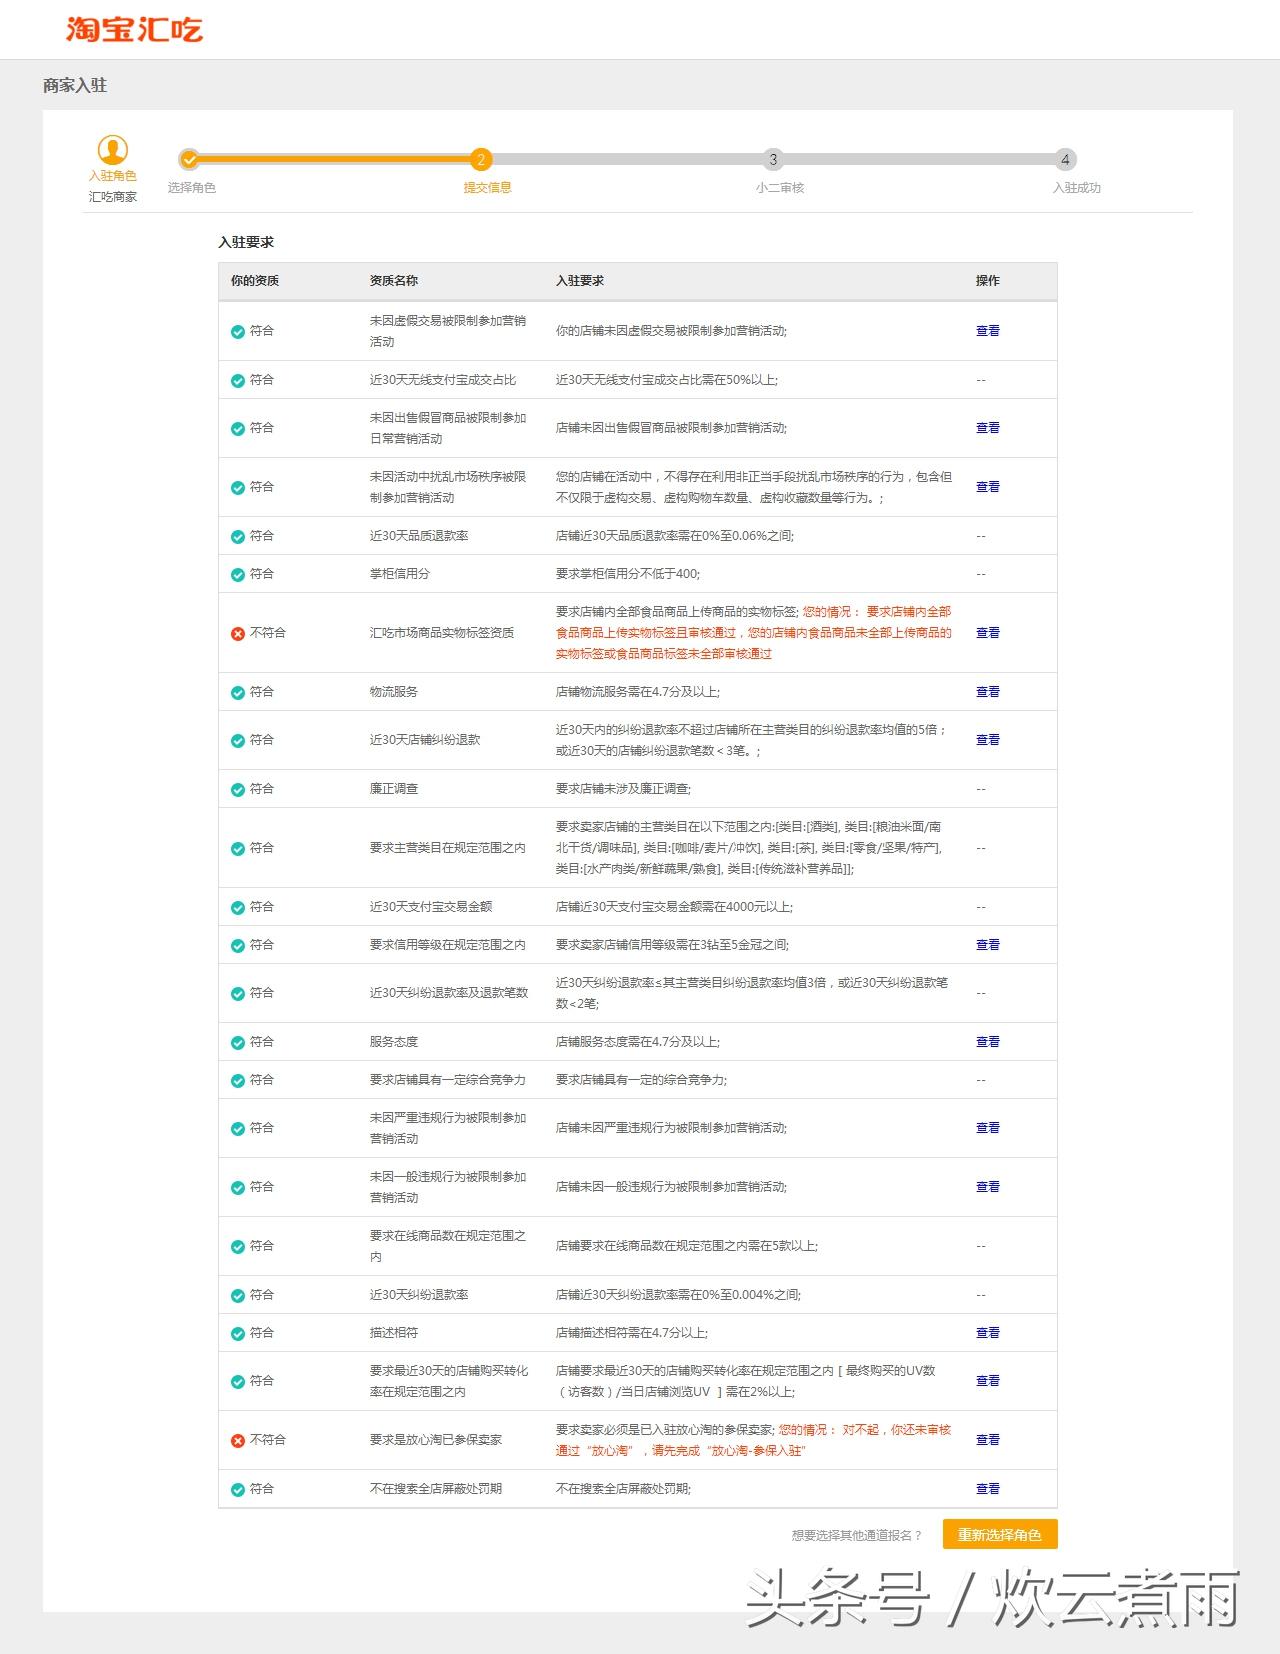
Task: Open 查看 link for 要求信用等级 row
Action: pyautogui.click(x=987, y=945)
